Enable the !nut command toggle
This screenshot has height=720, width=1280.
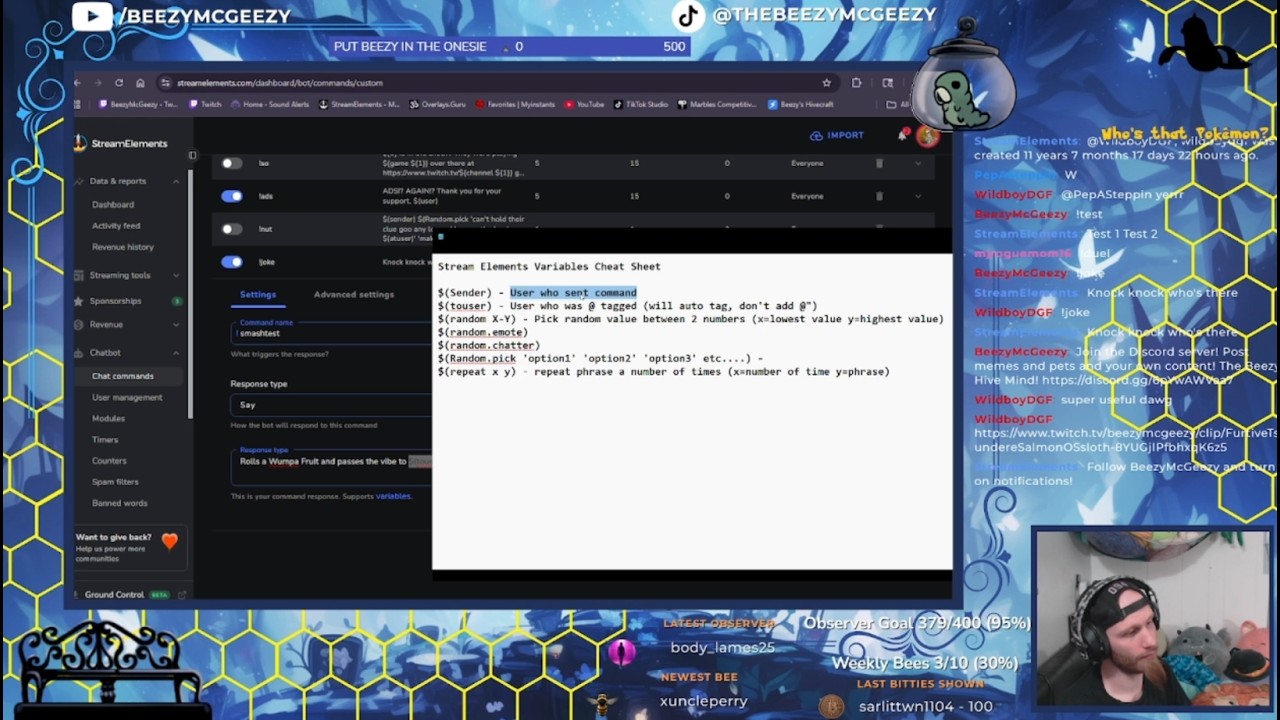[232, 229]
